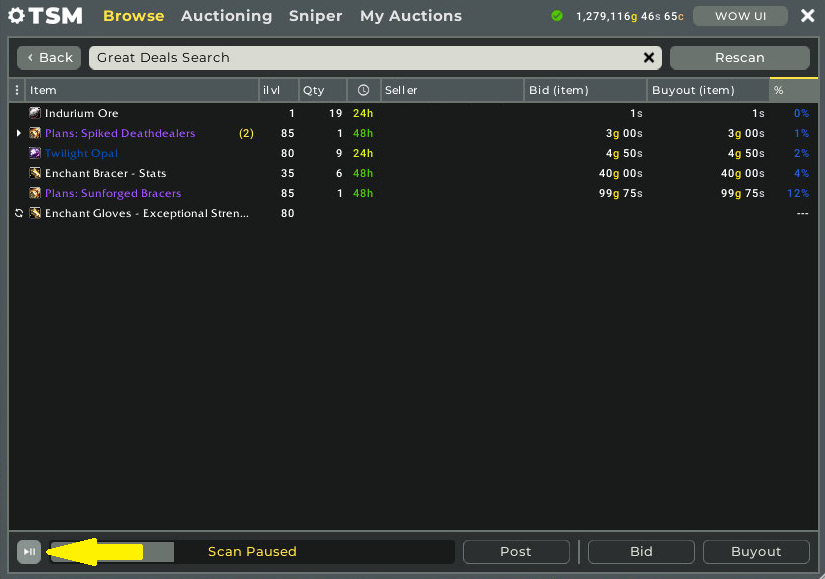
Task: Click the Twilight Opal gem icon
Action: pyautogui.click(x=35, y=153)
